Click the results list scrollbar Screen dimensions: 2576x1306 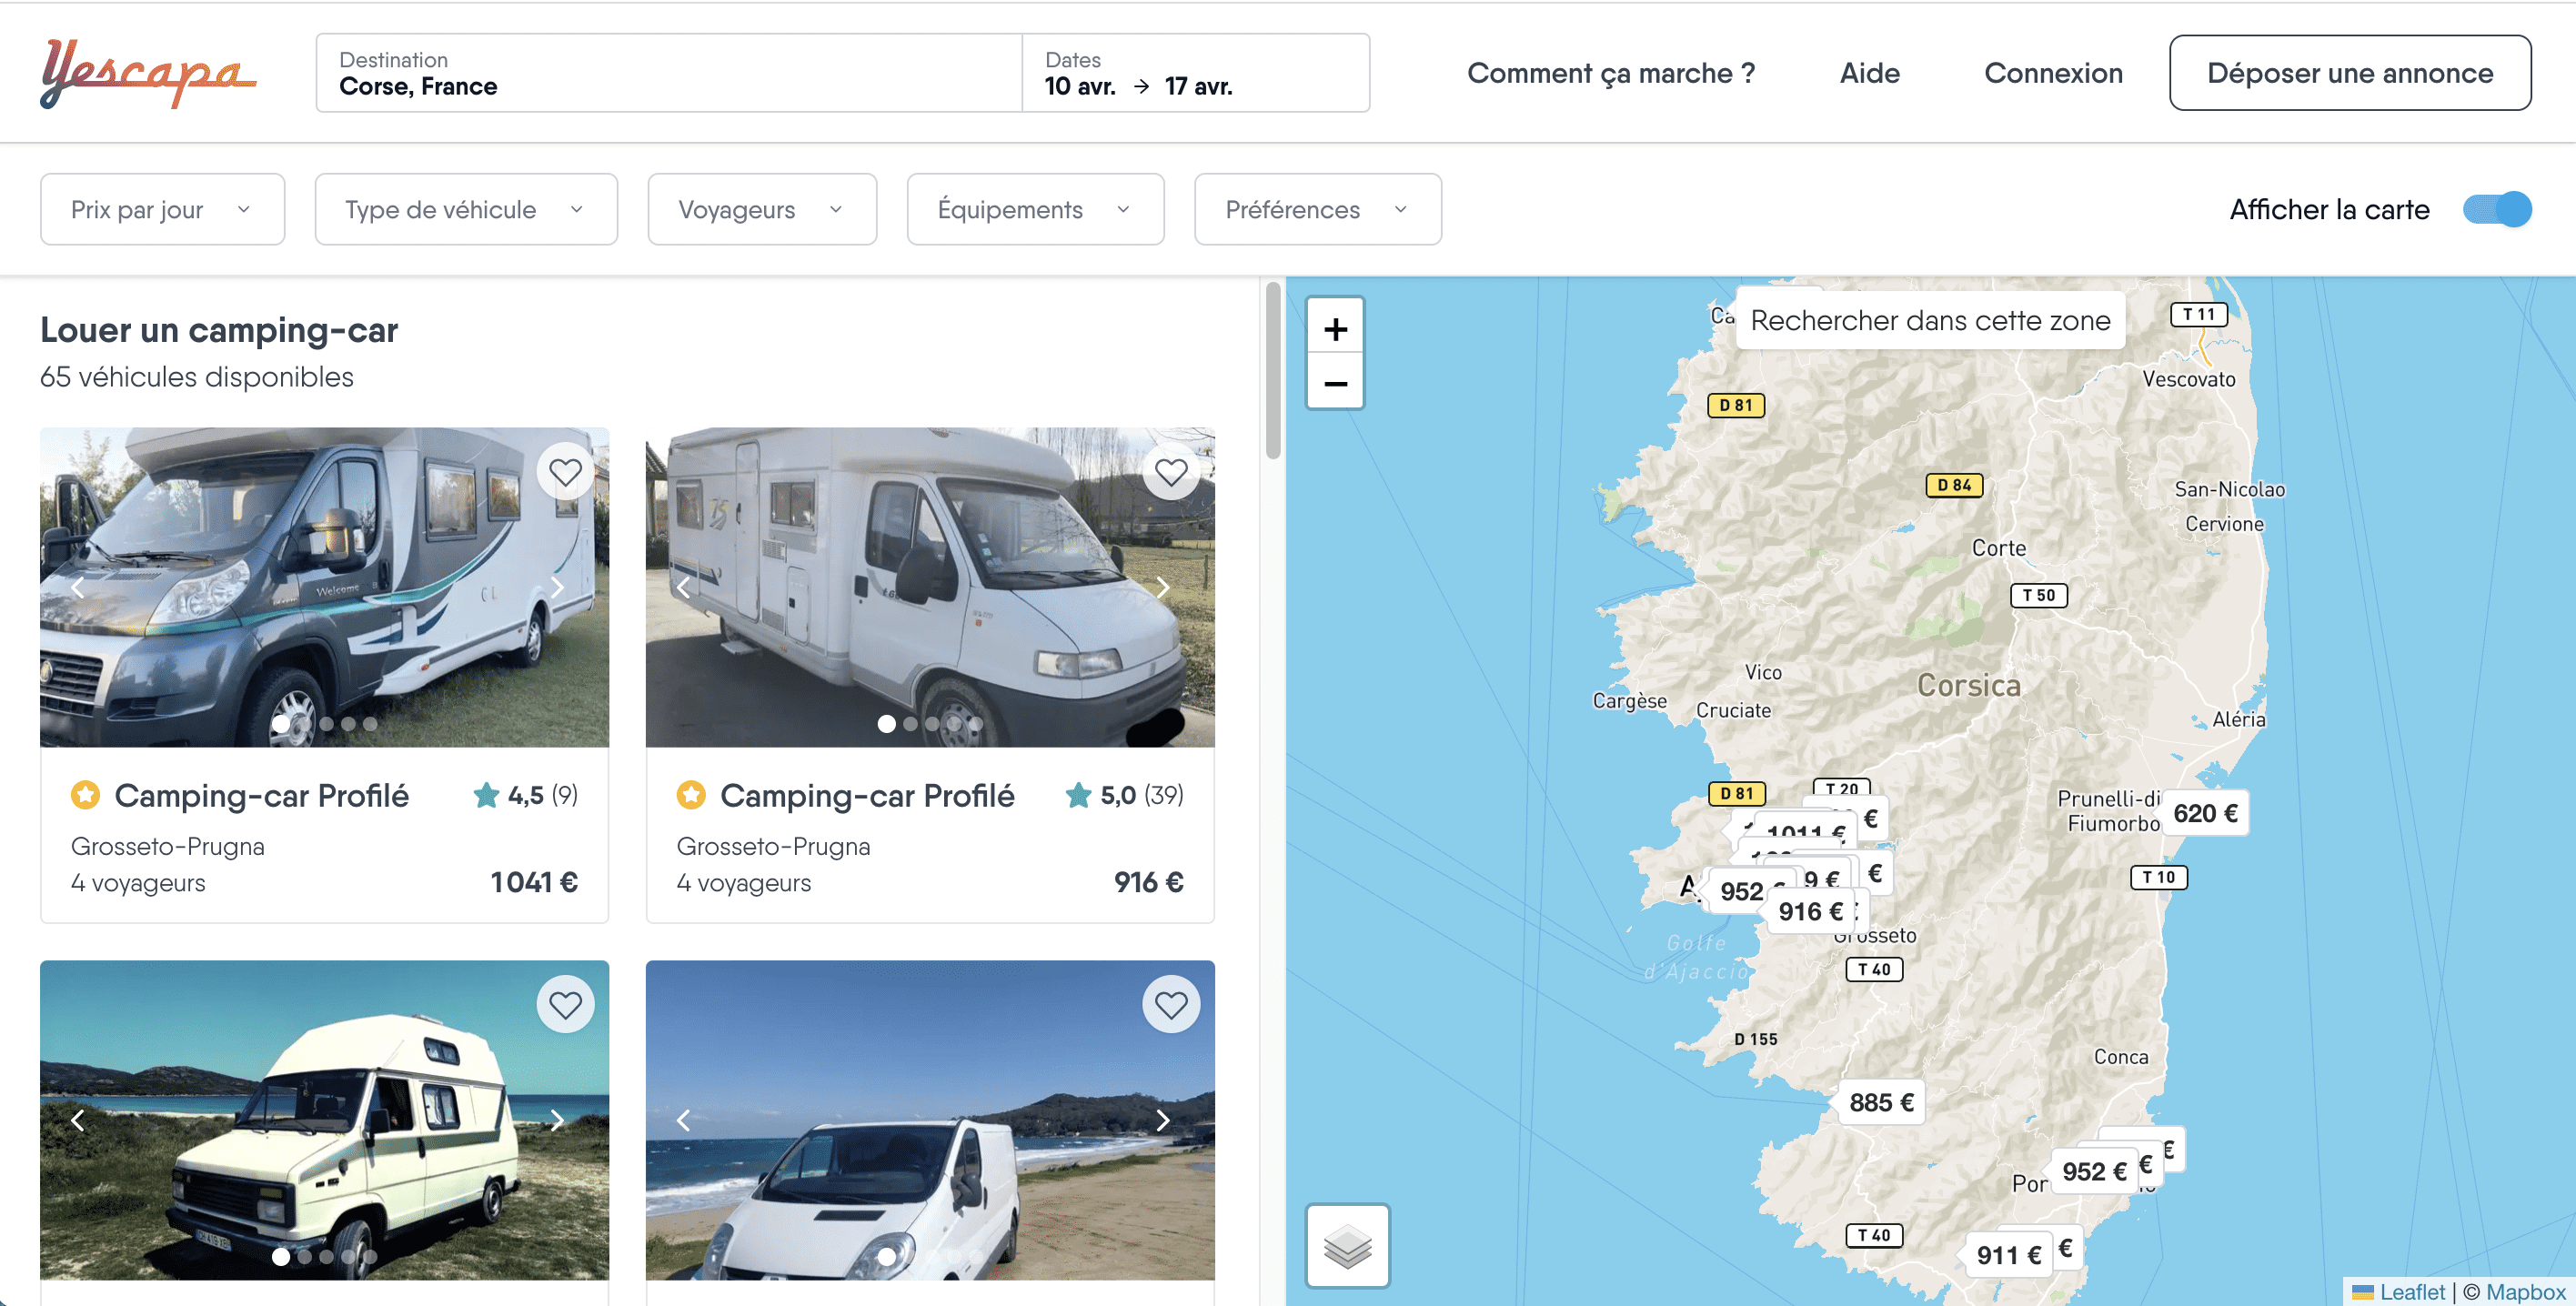coord(1273,370)
